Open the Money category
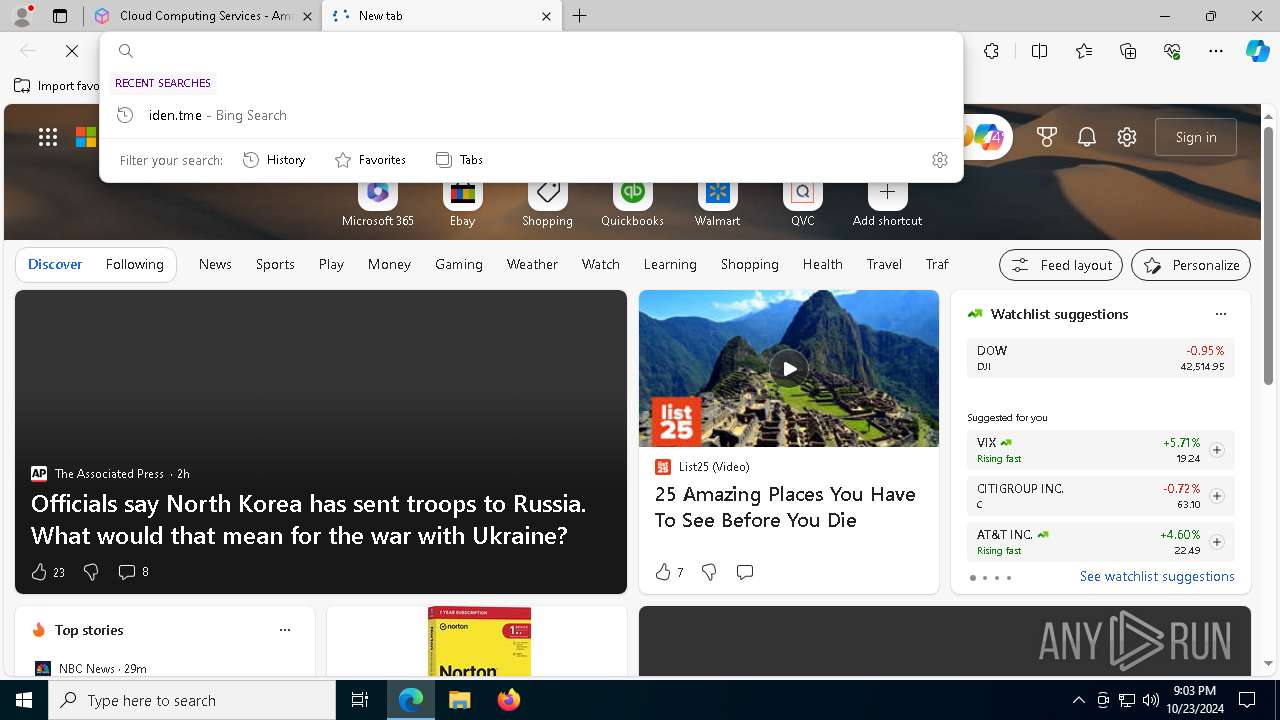The height and width of the screenshot is (720, 1280). click(x=389, y=264)
